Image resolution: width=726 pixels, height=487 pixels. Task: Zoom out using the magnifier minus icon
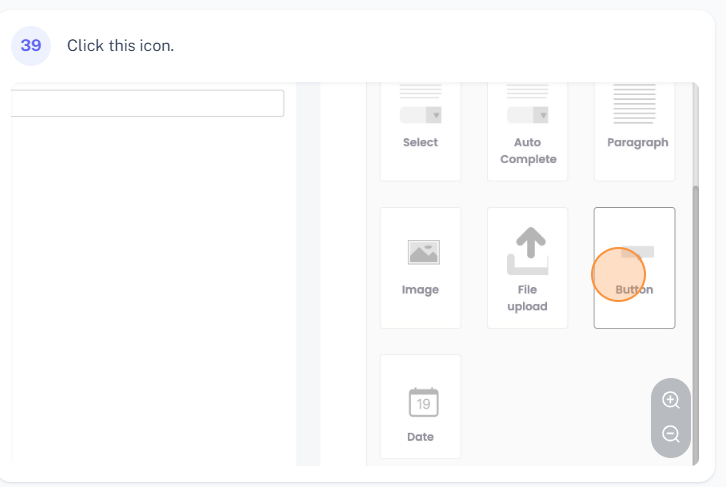coord(671,434)
